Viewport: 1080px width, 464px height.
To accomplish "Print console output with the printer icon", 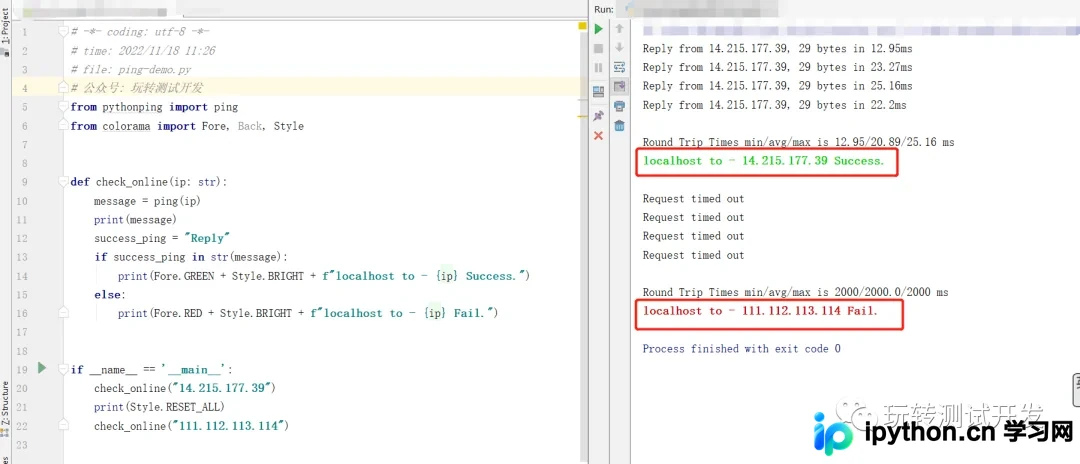I will point(619,106).
